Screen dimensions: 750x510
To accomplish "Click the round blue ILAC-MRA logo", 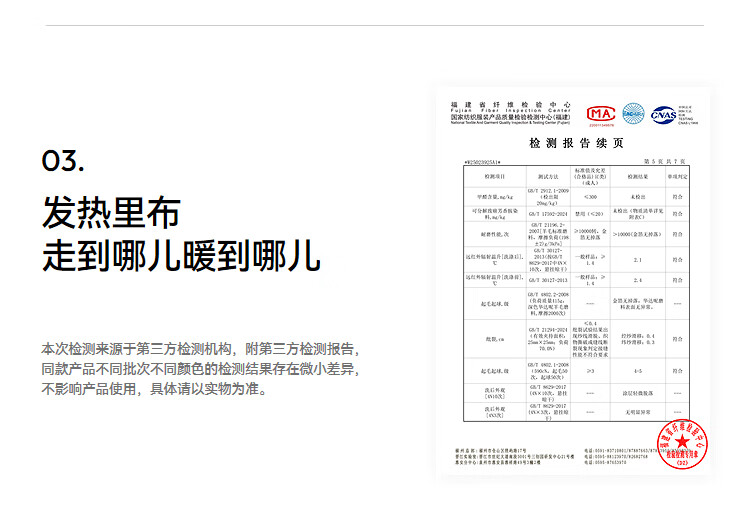I will click(633, 114).
